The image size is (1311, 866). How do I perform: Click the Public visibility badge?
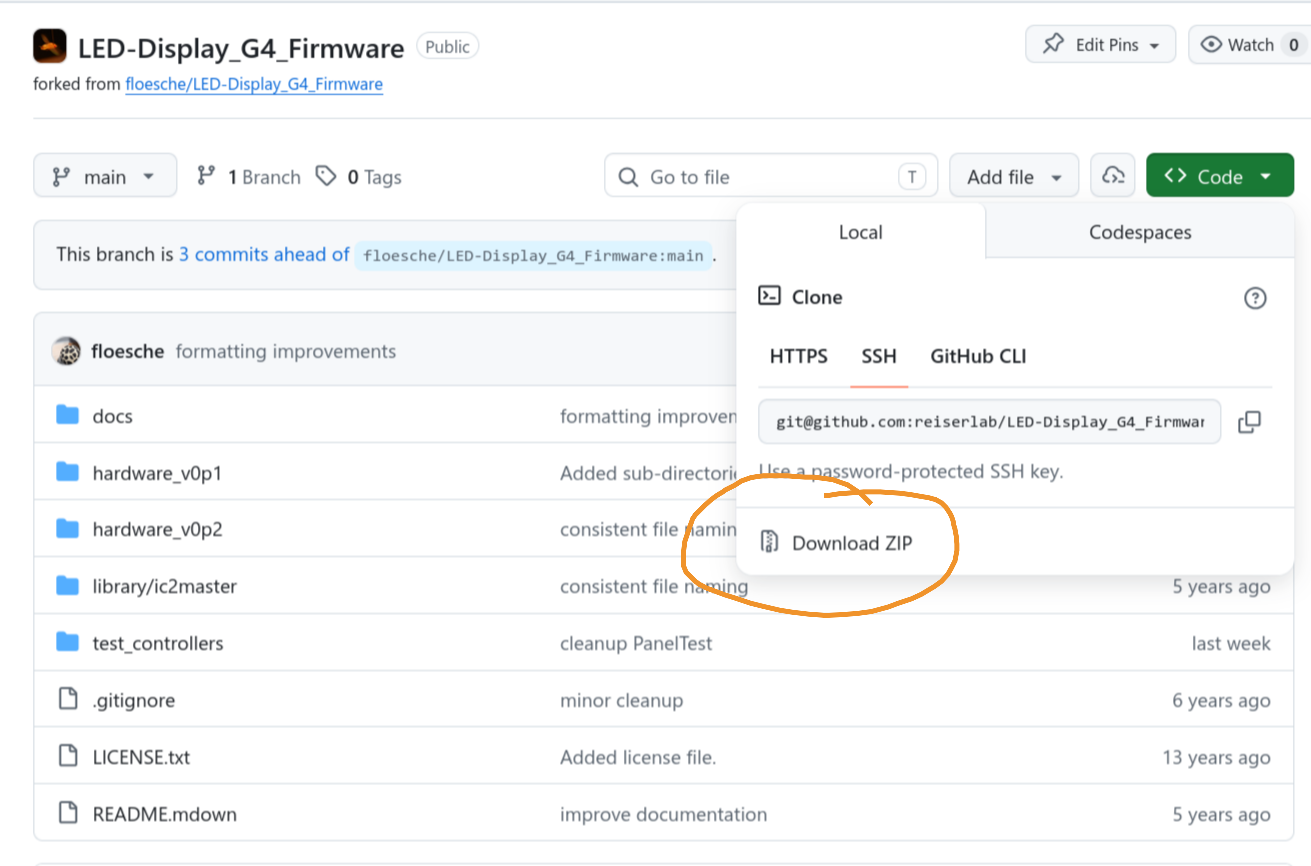pos(448,46)
